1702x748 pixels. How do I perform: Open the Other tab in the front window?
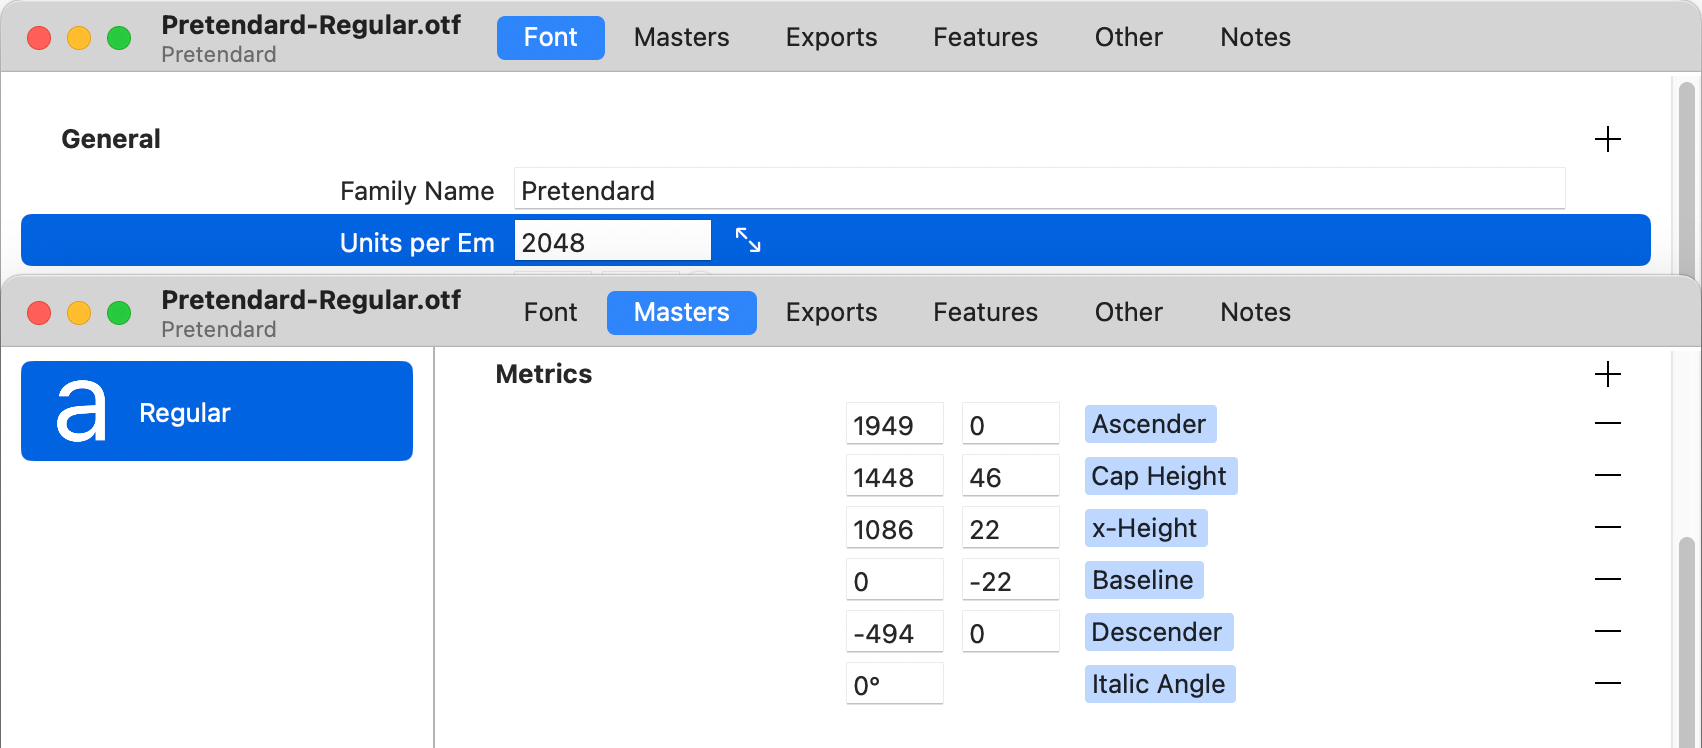click(1129, 313)
